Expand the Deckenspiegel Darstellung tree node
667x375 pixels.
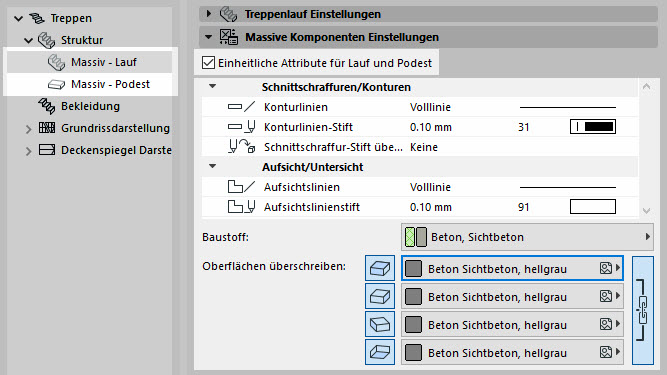click(29, 151)
